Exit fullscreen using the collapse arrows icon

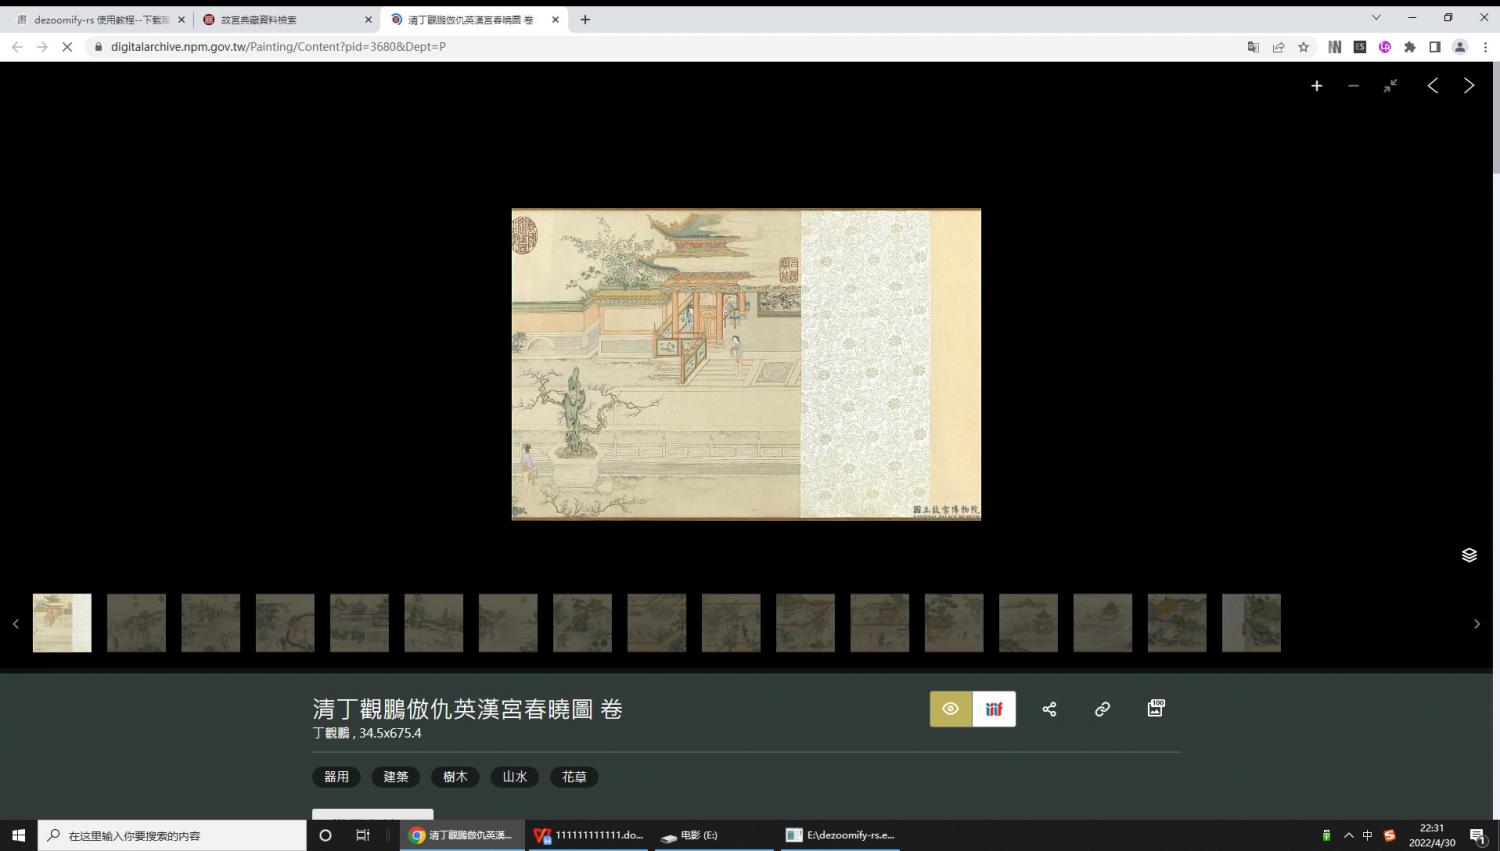(x=1390, y=86)
